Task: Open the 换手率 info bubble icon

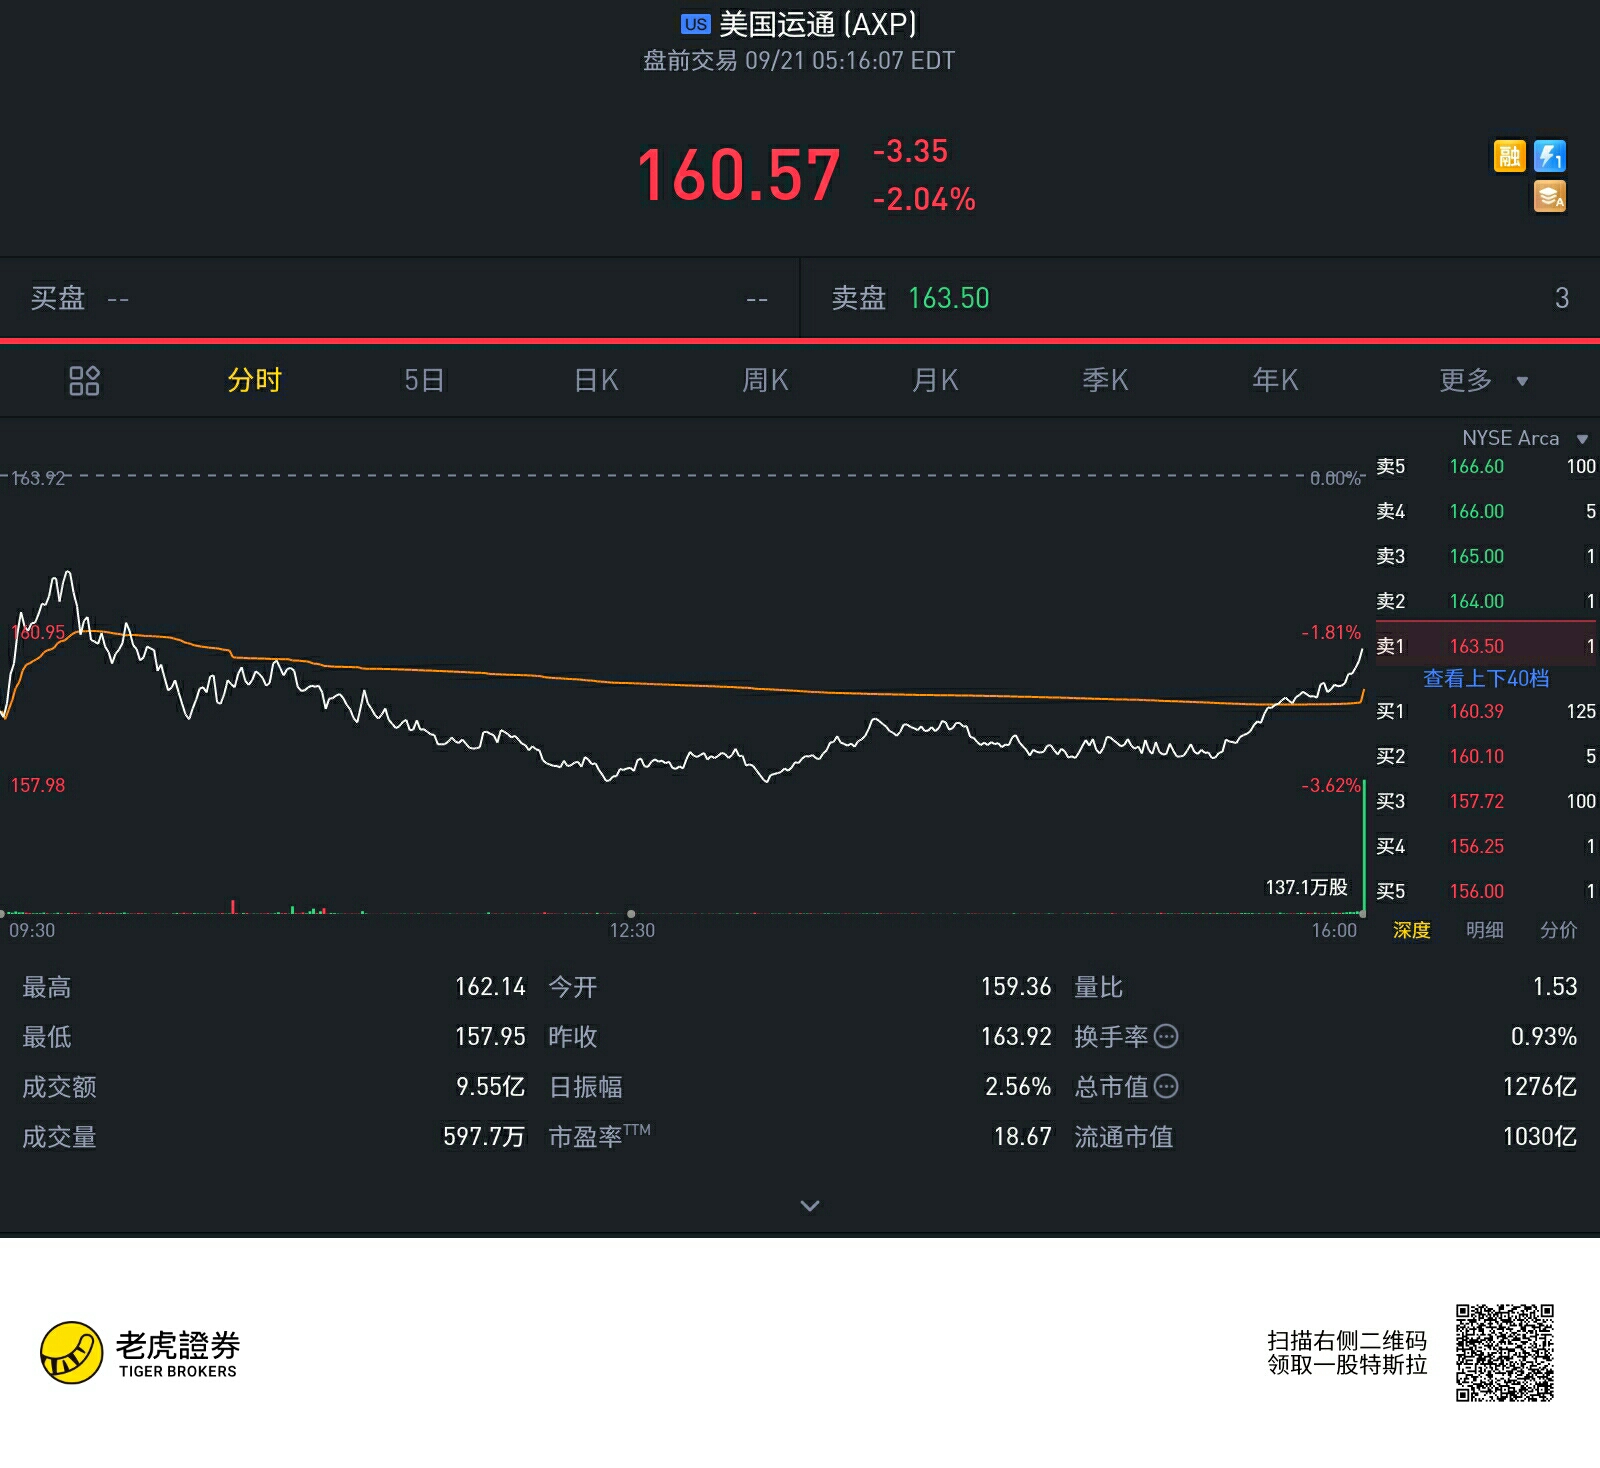Action: coord(1166,1036)
